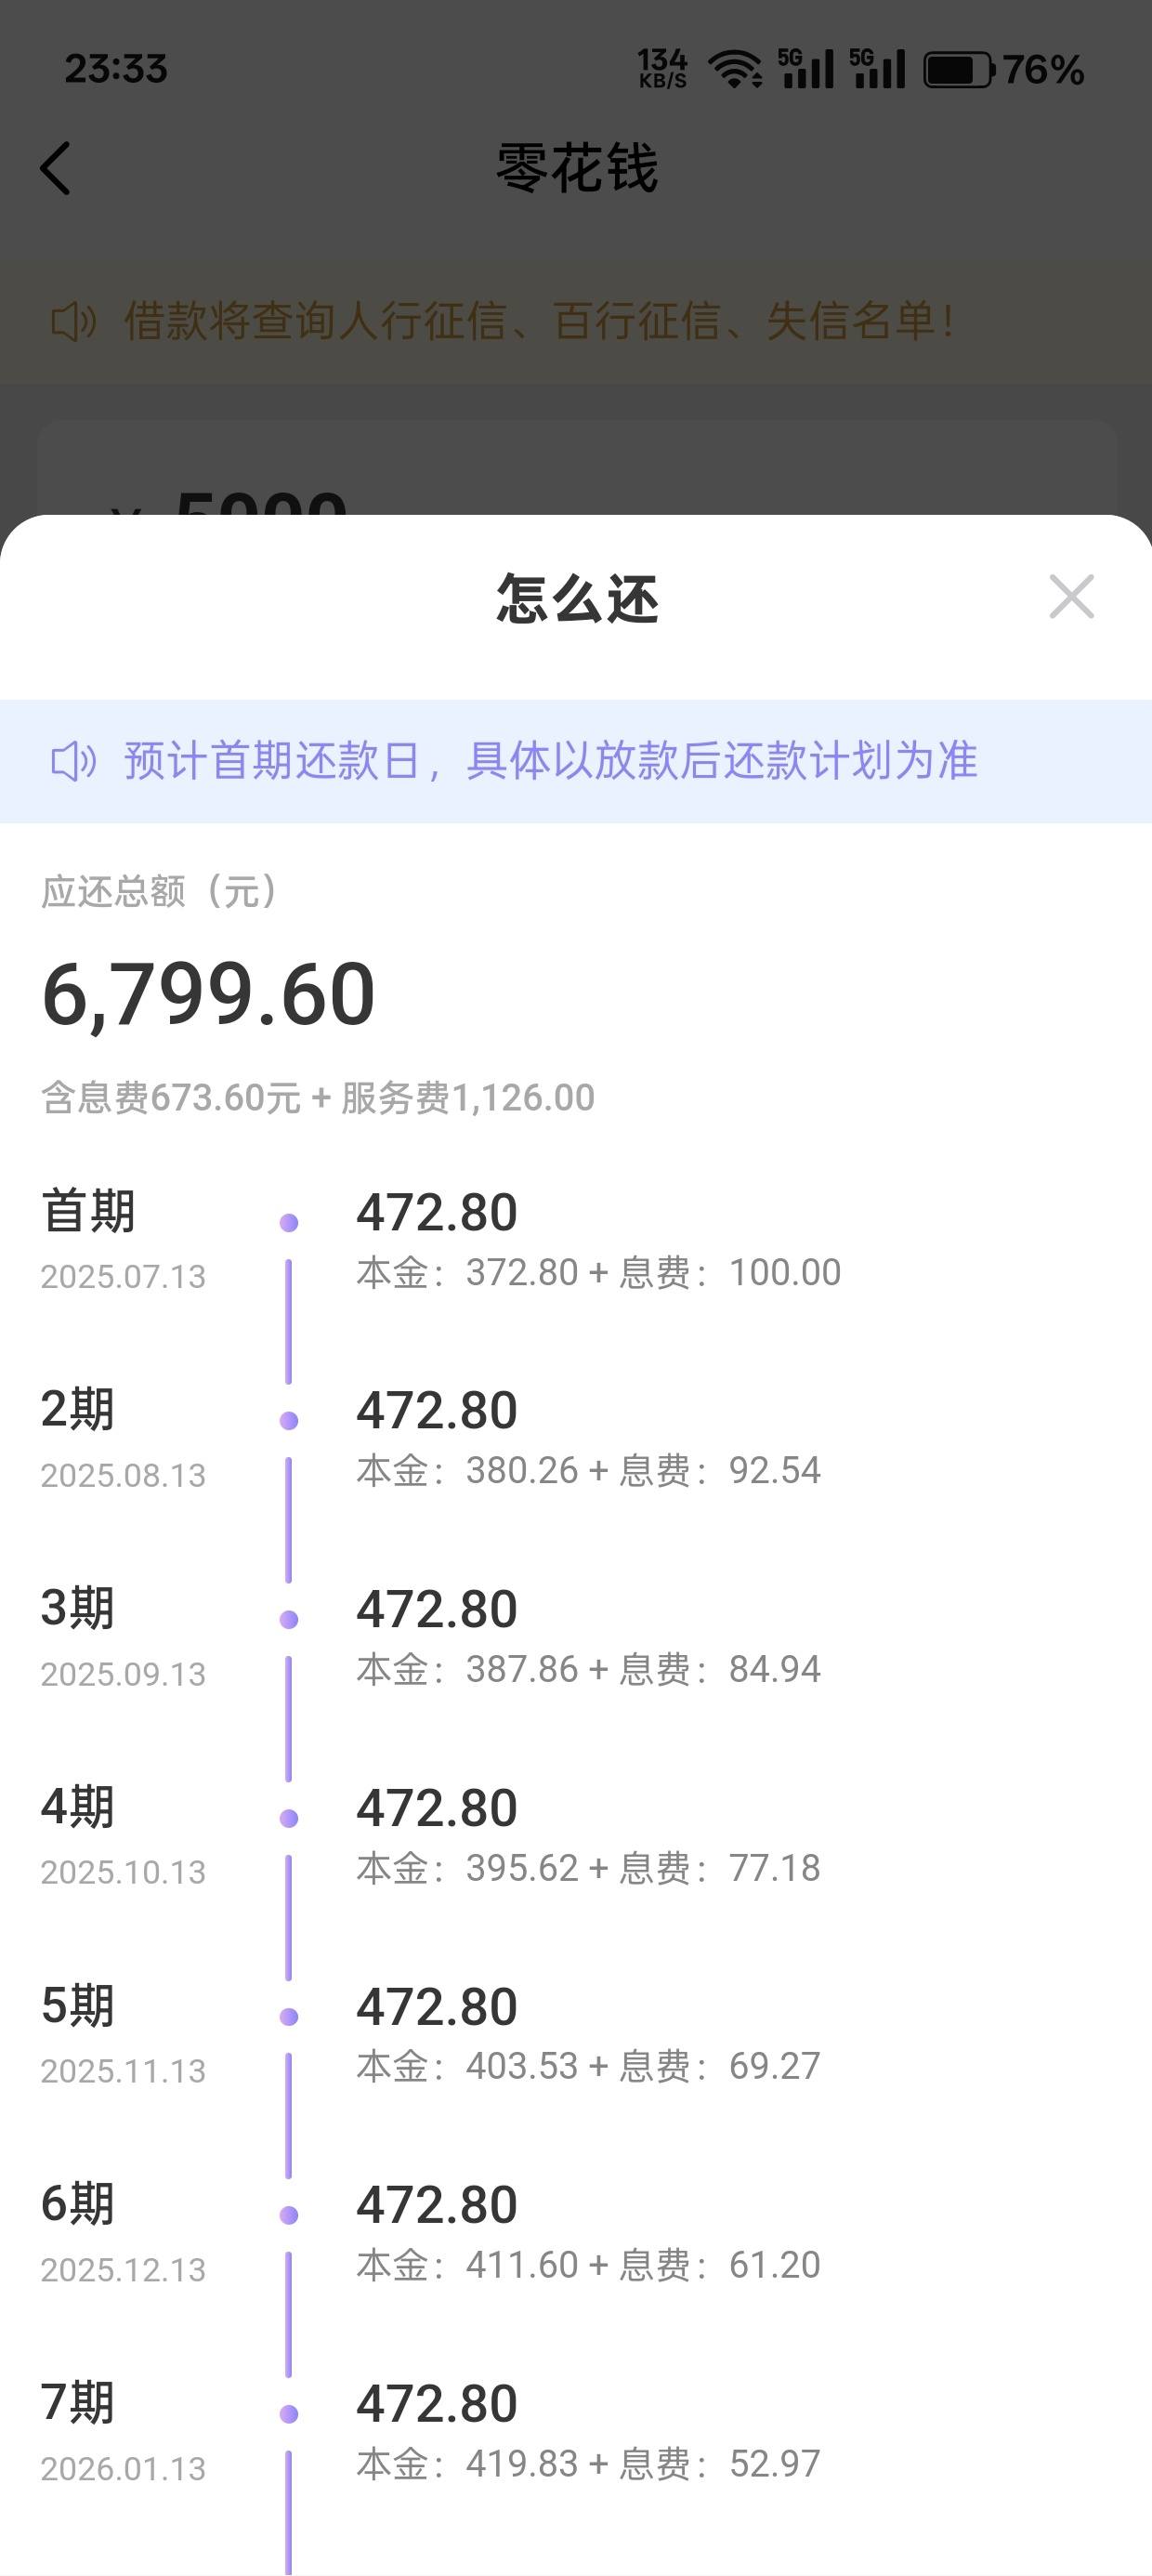This screenshot has width=1152, height=2576.
Task: Tap the date 2025.10.13
Action: pyautogui.click(x=123, y=1873)
